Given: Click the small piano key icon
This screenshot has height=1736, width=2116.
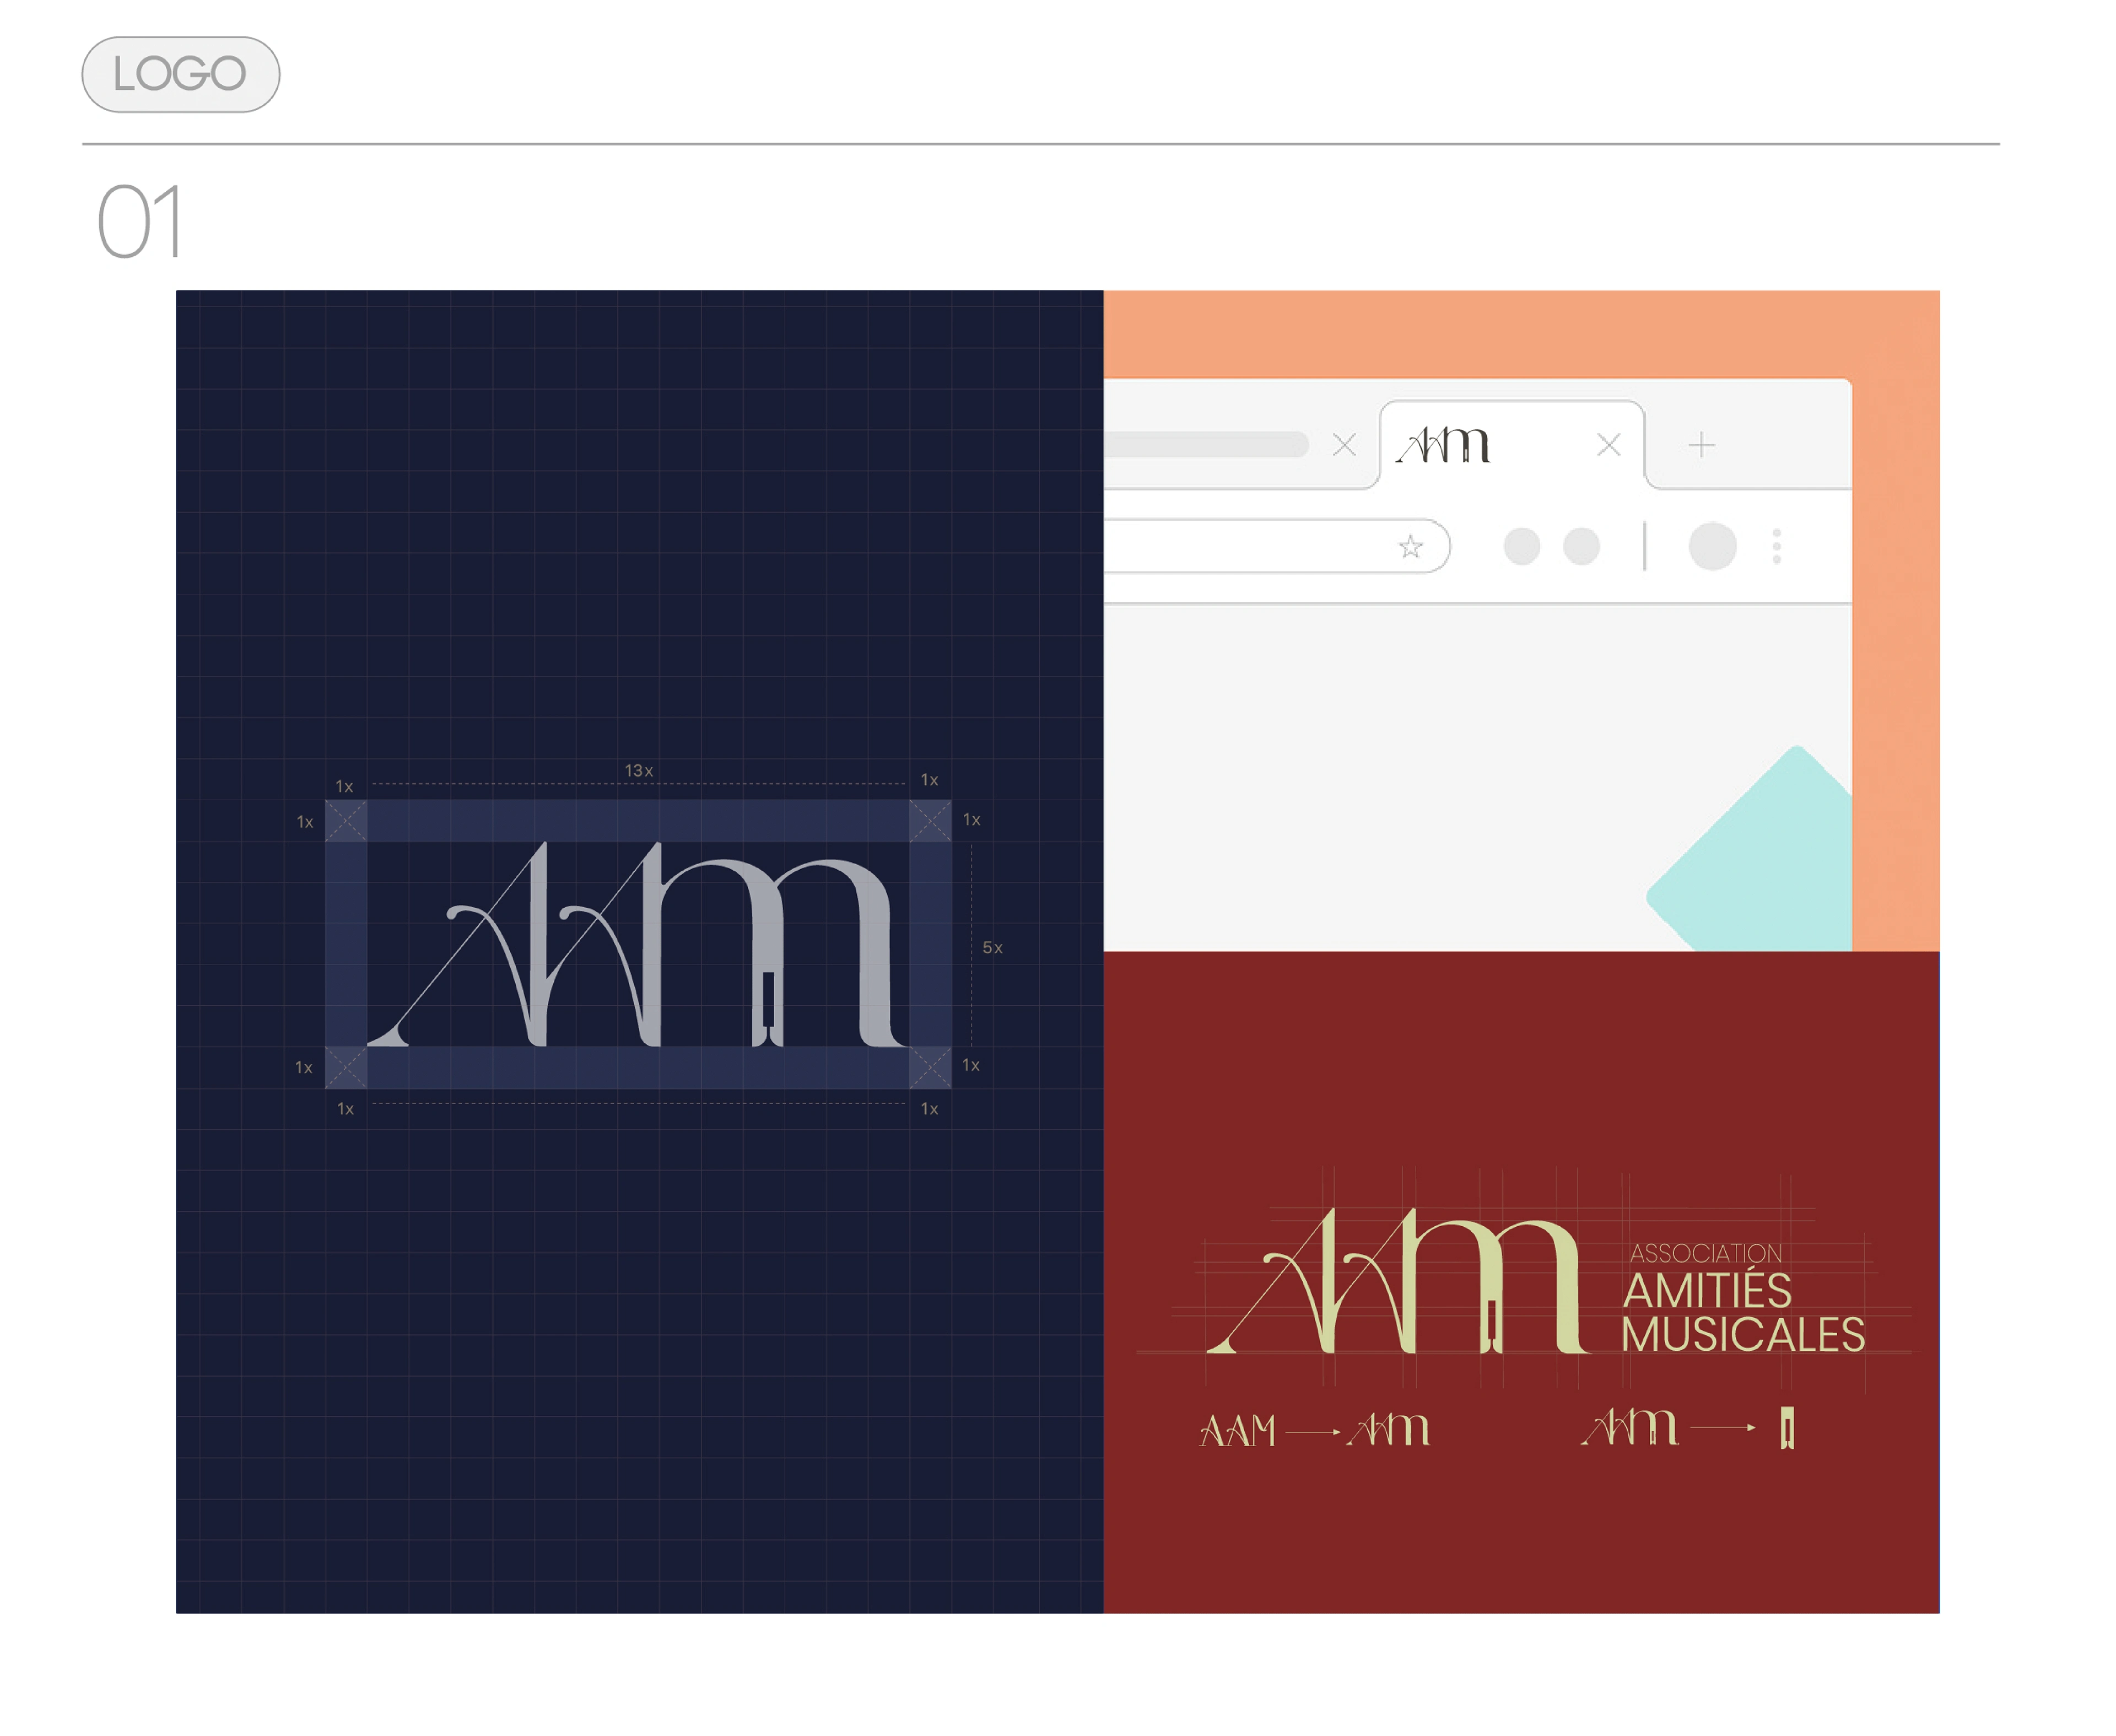Looking at the screenshot, I should [1787, 1427].
